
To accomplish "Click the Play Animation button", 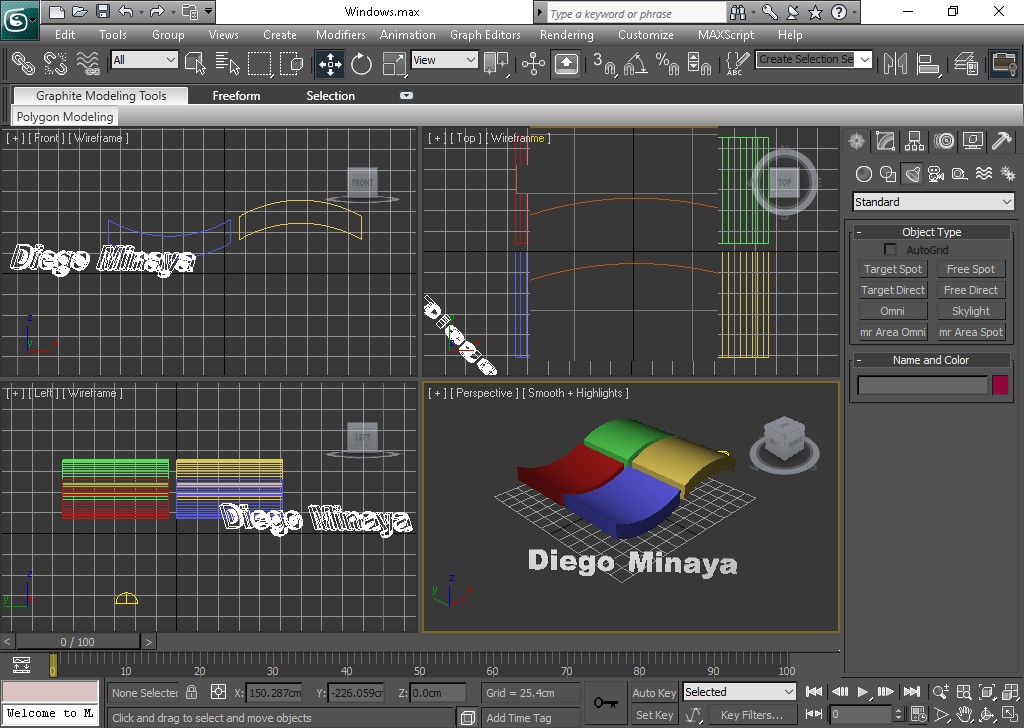I will point(862,692).
